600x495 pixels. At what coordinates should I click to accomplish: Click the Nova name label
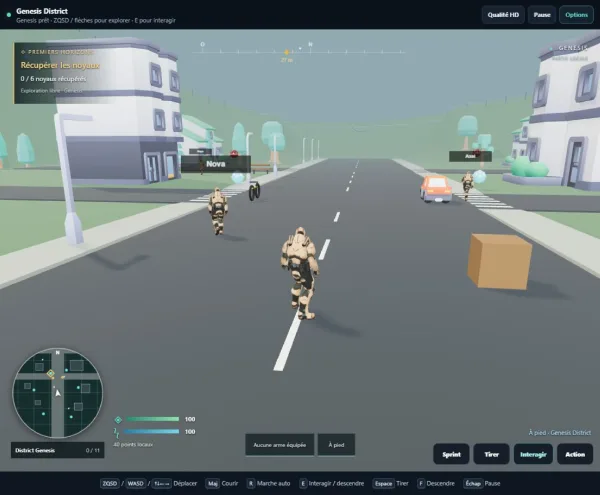click(216, 164)
